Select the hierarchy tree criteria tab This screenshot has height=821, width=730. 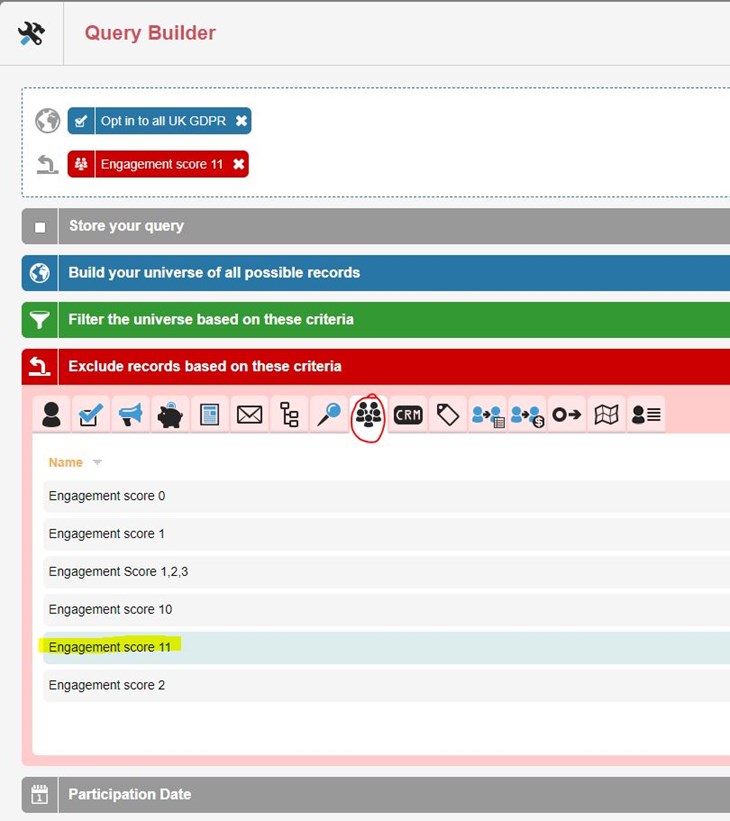click(289, 415)
